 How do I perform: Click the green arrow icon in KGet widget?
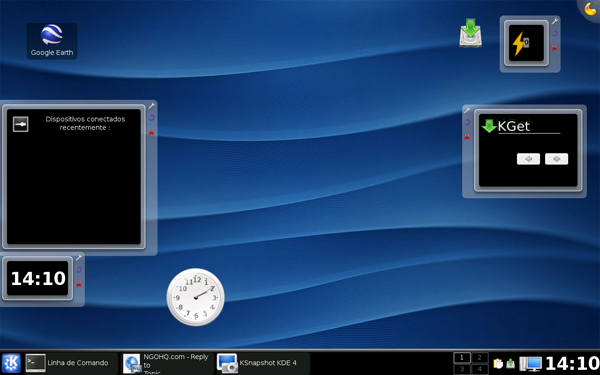pyautogui.click(x=489, y=126)
